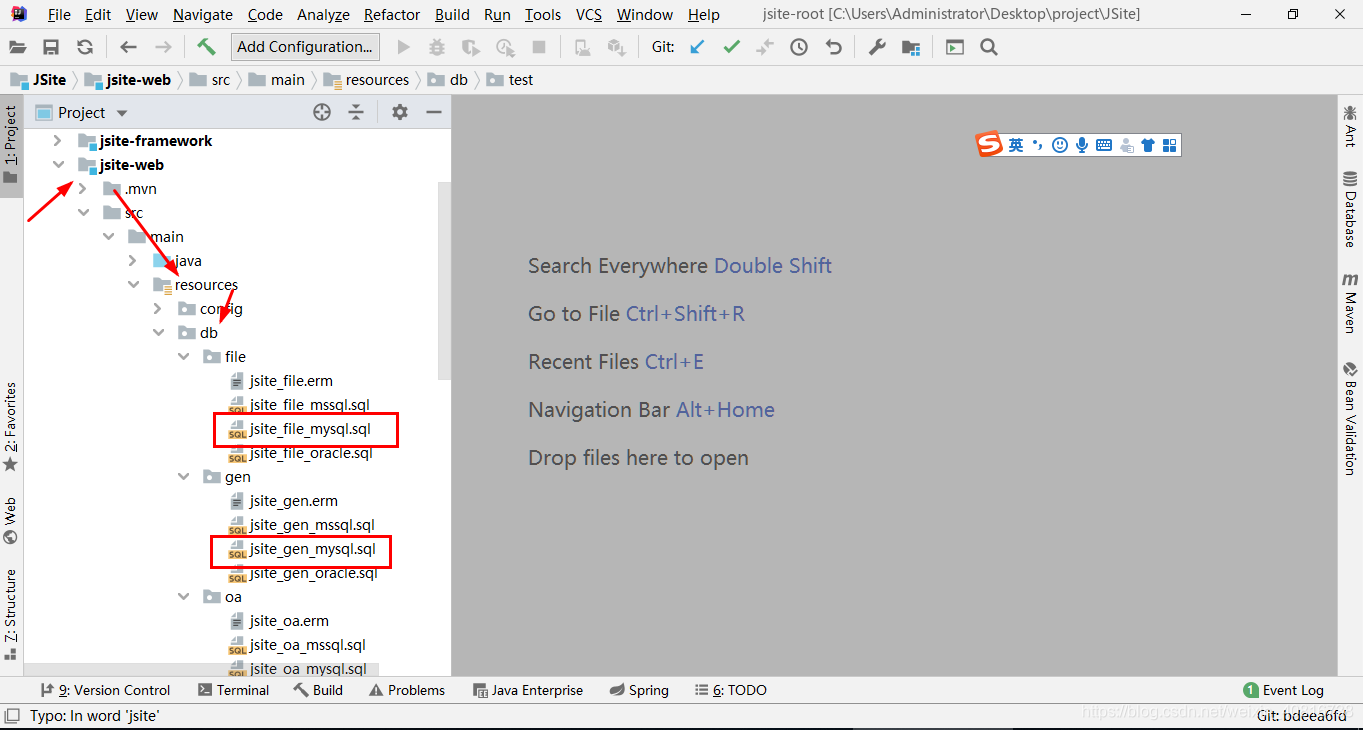
Task: Collapse the gen folder
Action: 183,477
